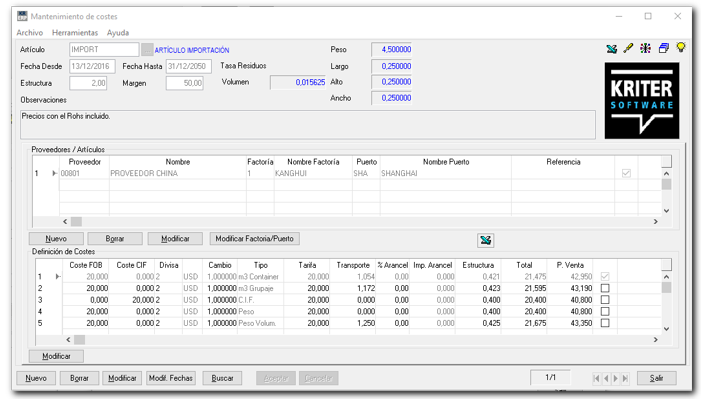Viewport: 701px width, 399px height.
Task: Click the ARTÍCULO IMPORTACIÓN blue label
Action: tap(192, 50)
